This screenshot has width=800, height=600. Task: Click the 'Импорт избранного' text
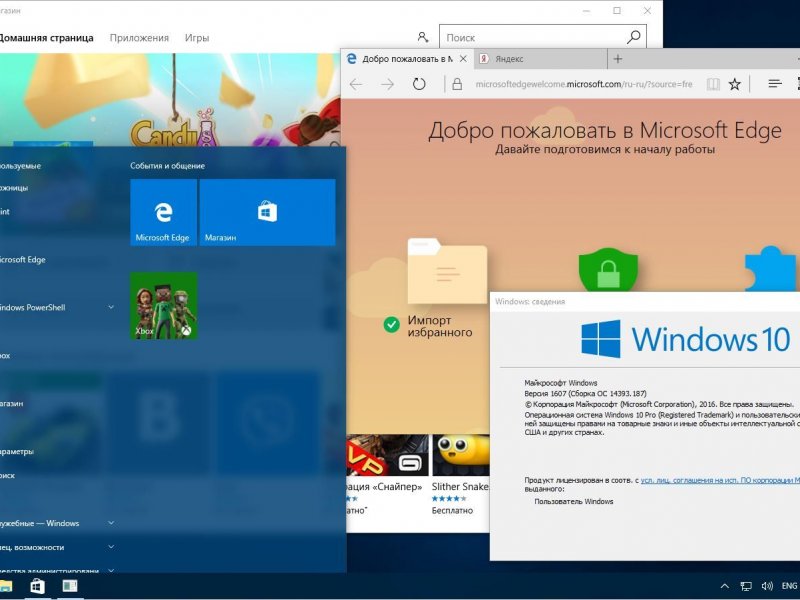440,327
